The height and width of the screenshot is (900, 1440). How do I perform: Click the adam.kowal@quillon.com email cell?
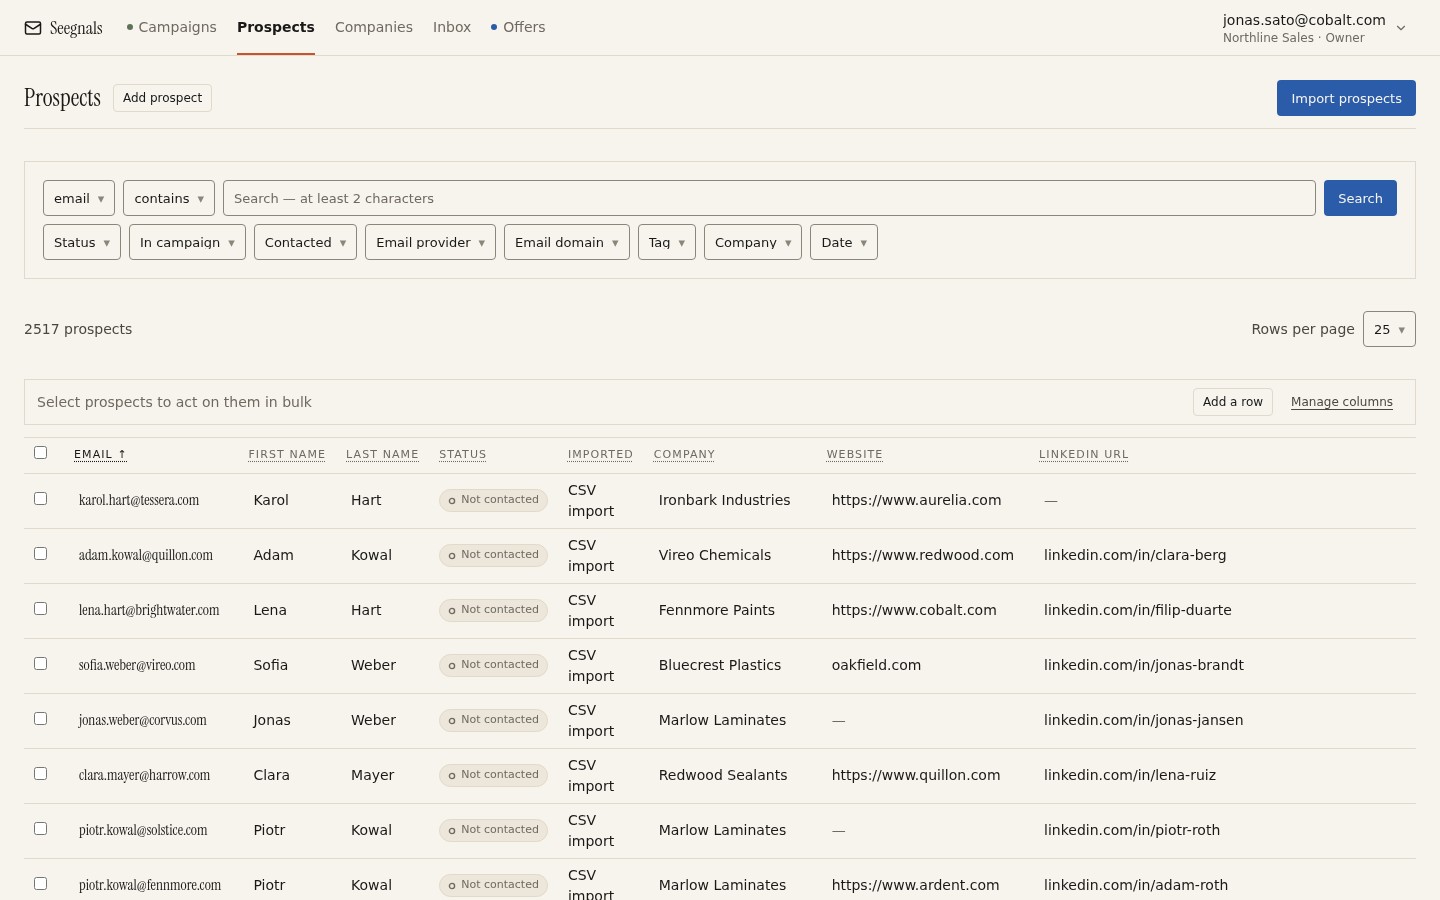point(146,555)
